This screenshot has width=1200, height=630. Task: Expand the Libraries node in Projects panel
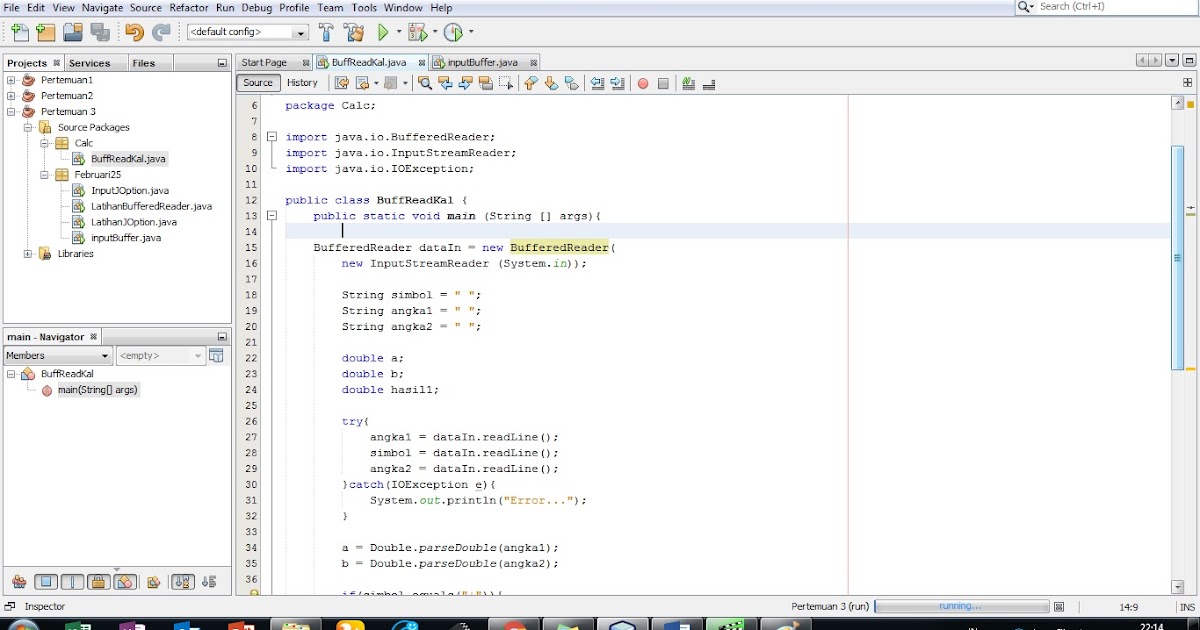pyautogui.click(x=30, y=253)
